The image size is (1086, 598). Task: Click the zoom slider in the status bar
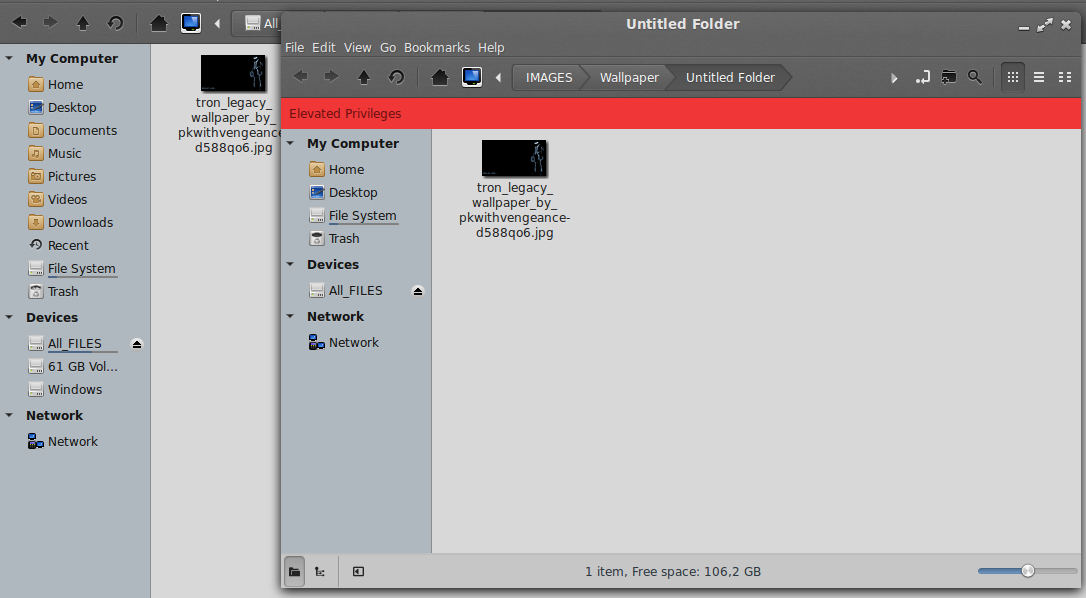click(1012, 571)
